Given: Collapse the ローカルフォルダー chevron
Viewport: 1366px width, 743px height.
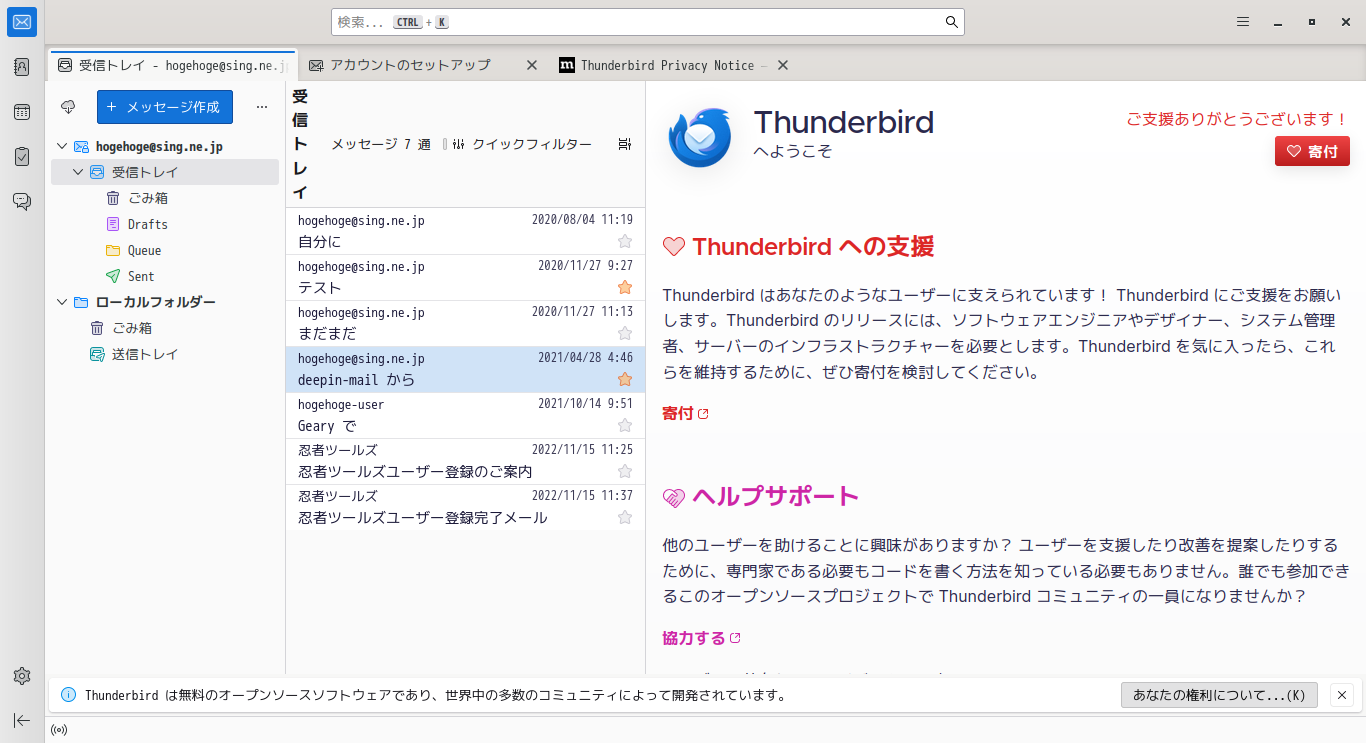Looking at the screenshot, I should click(x=62, y=302).
